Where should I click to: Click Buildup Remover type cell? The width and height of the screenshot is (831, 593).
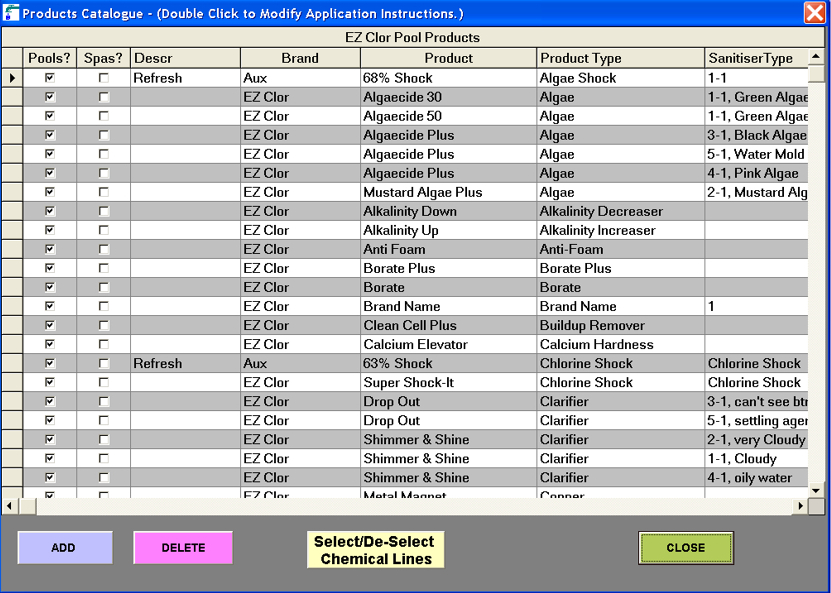click(x=620, y=325)
